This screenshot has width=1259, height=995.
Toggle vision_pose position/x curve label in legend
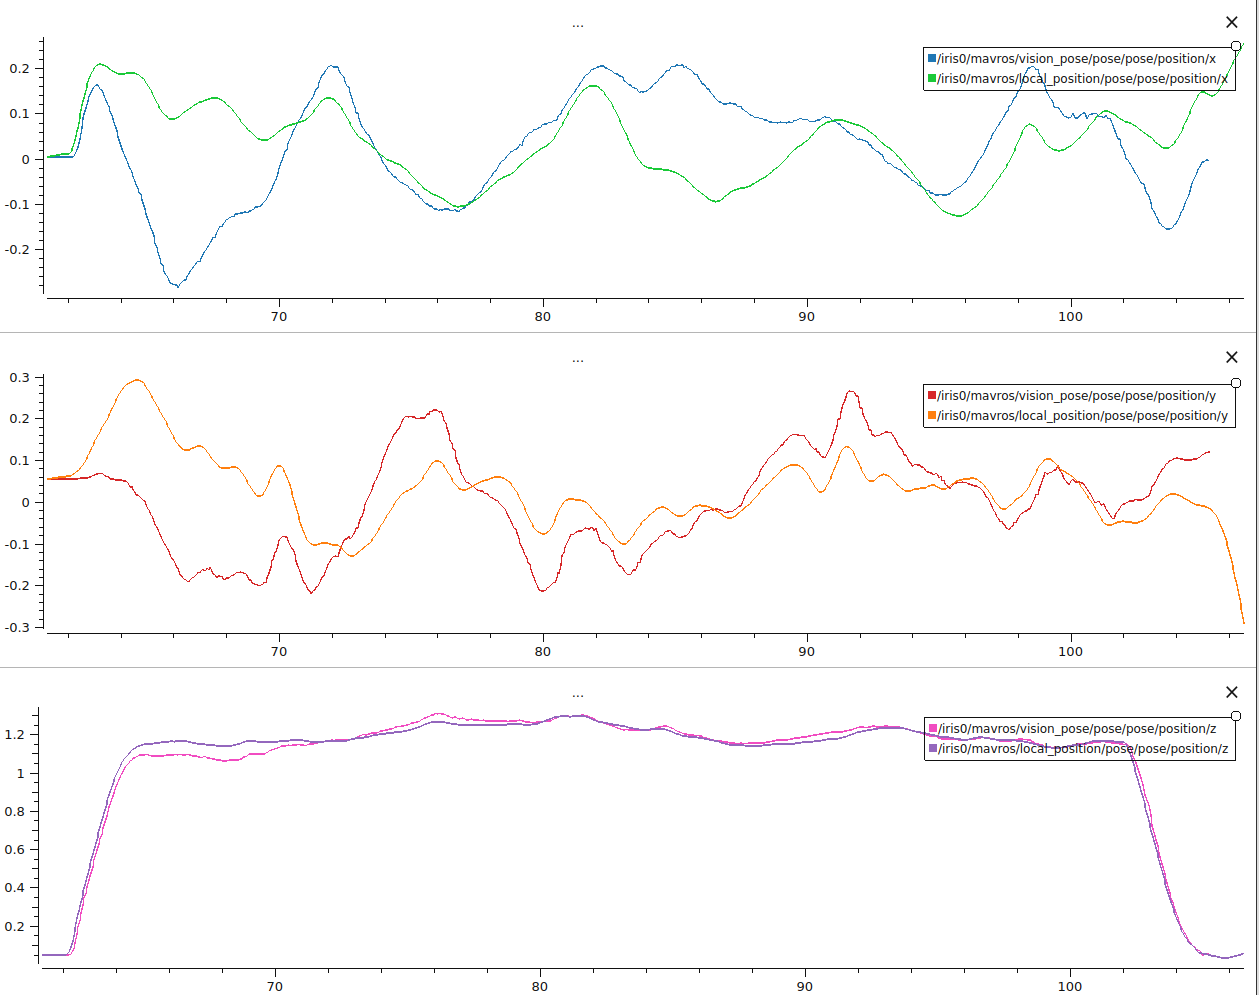1077,59
